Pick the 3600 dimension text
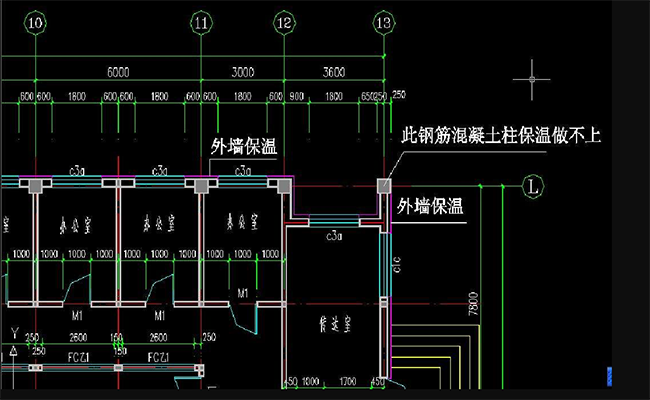The height and width of the screenshot is (400, 650). [331, 73]
